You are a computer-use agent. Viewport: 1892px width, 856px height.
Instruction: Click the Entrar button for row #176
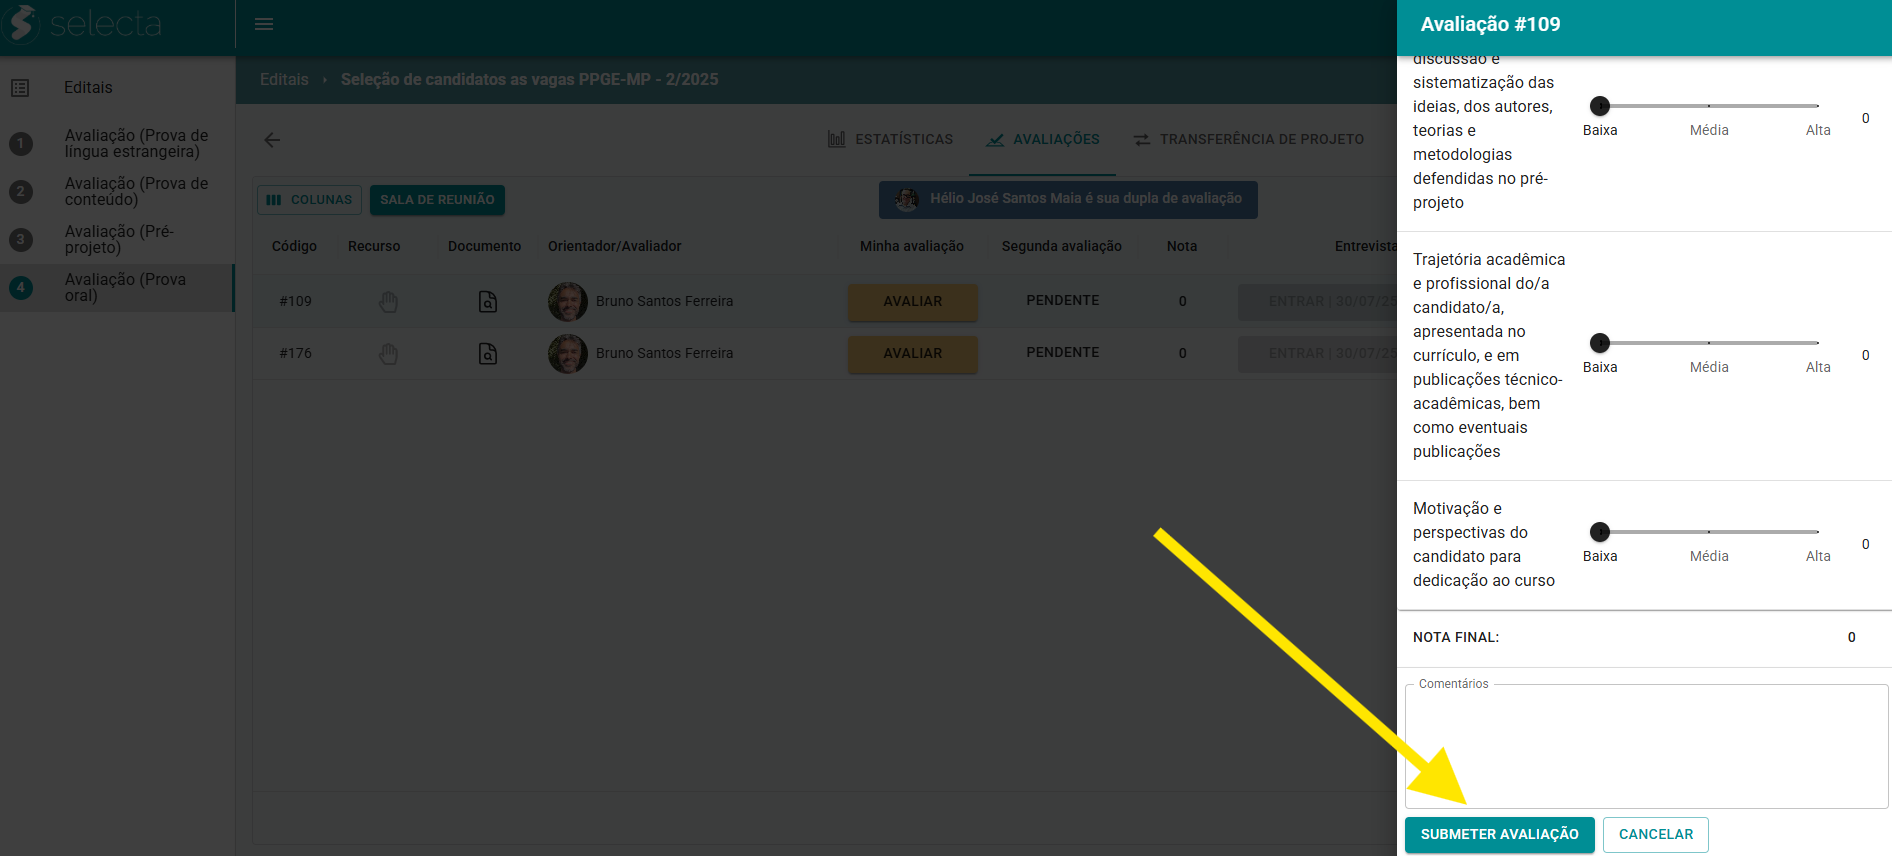click(1318, 354)
